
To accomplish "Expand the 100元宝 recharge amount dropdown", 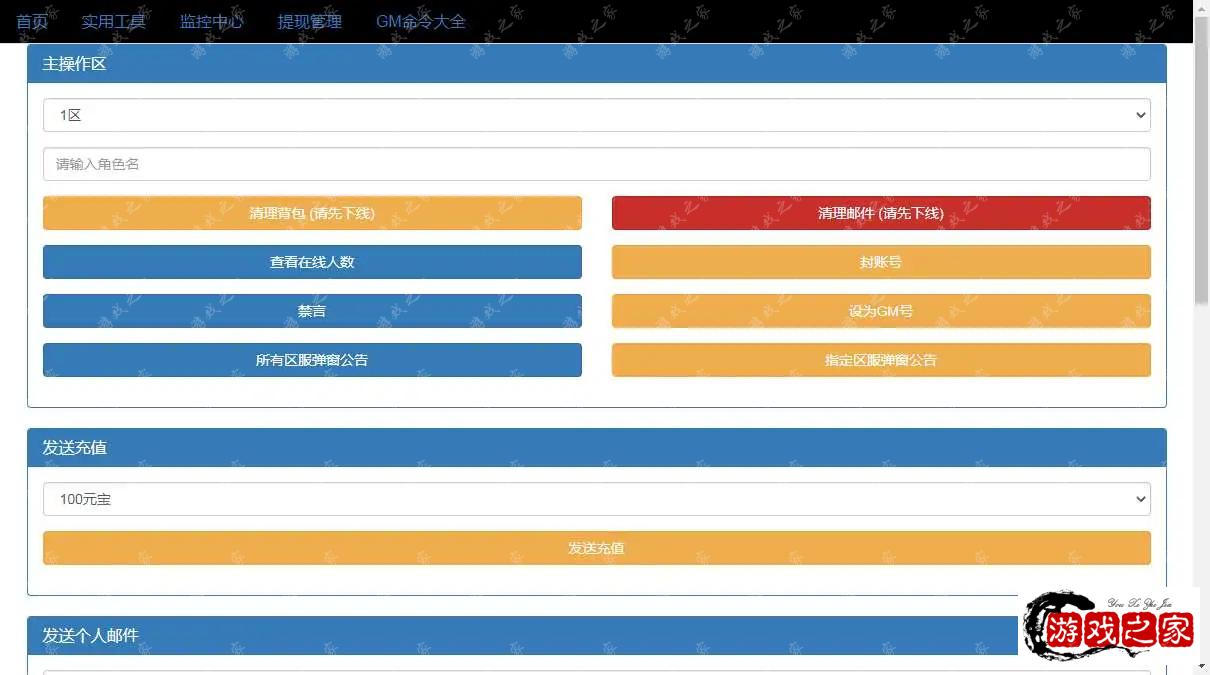I will coord(596,499).
